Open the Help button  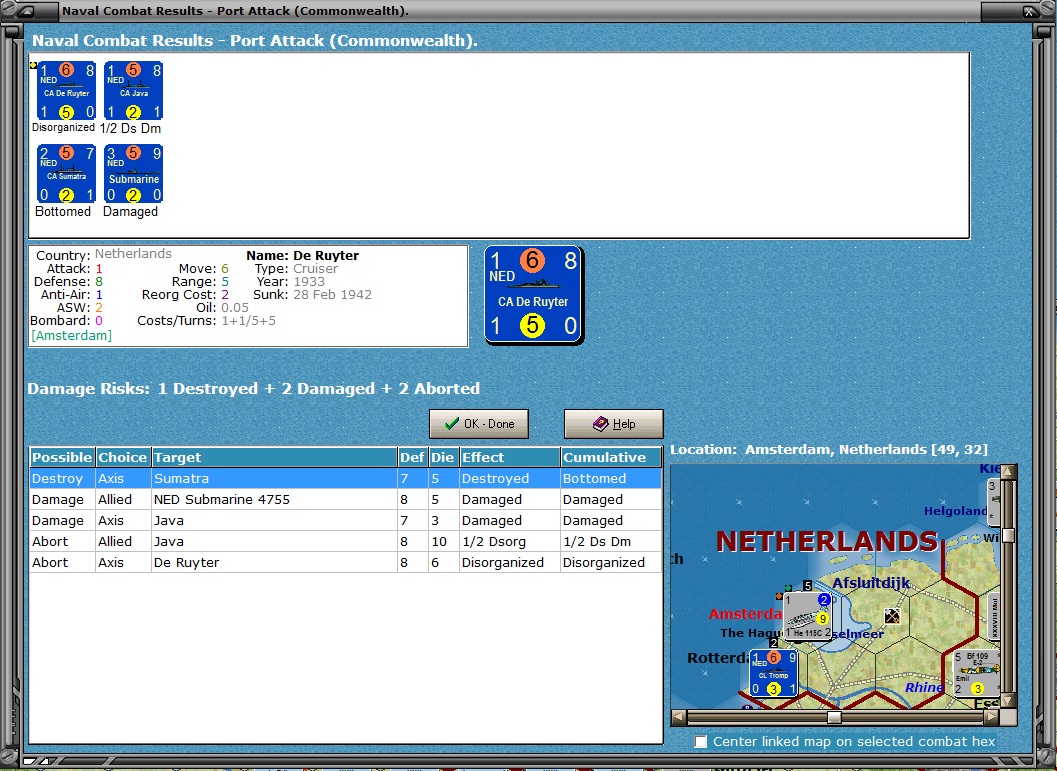[x=613, y=424]
